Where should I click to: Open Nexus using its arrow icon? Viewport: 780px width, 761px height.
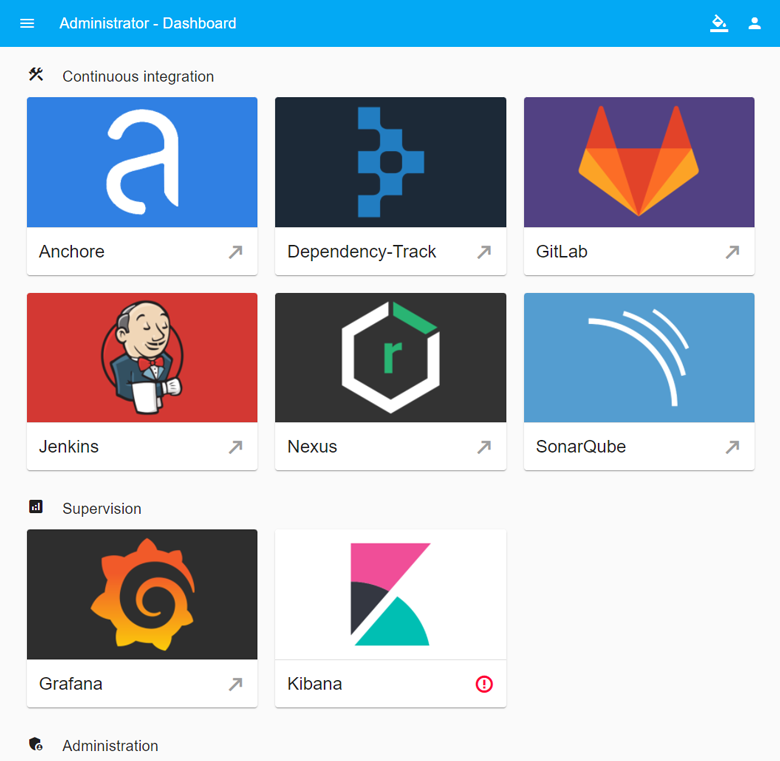click(484, 447)
